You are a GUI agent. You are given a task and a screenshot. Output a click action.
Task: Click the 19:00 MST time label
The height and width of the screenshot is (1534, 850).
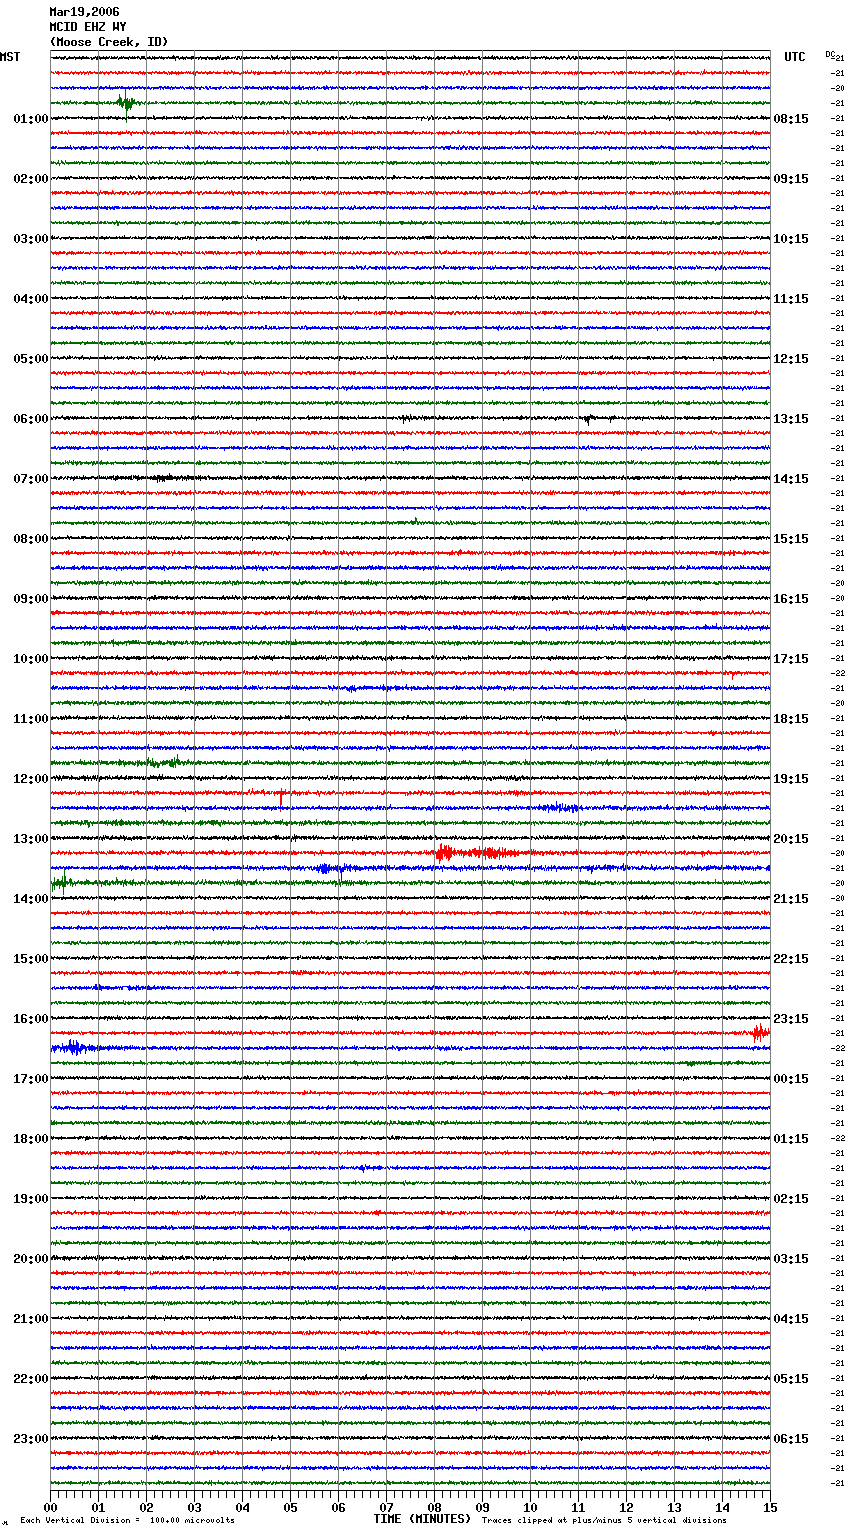click(31, 1199)
